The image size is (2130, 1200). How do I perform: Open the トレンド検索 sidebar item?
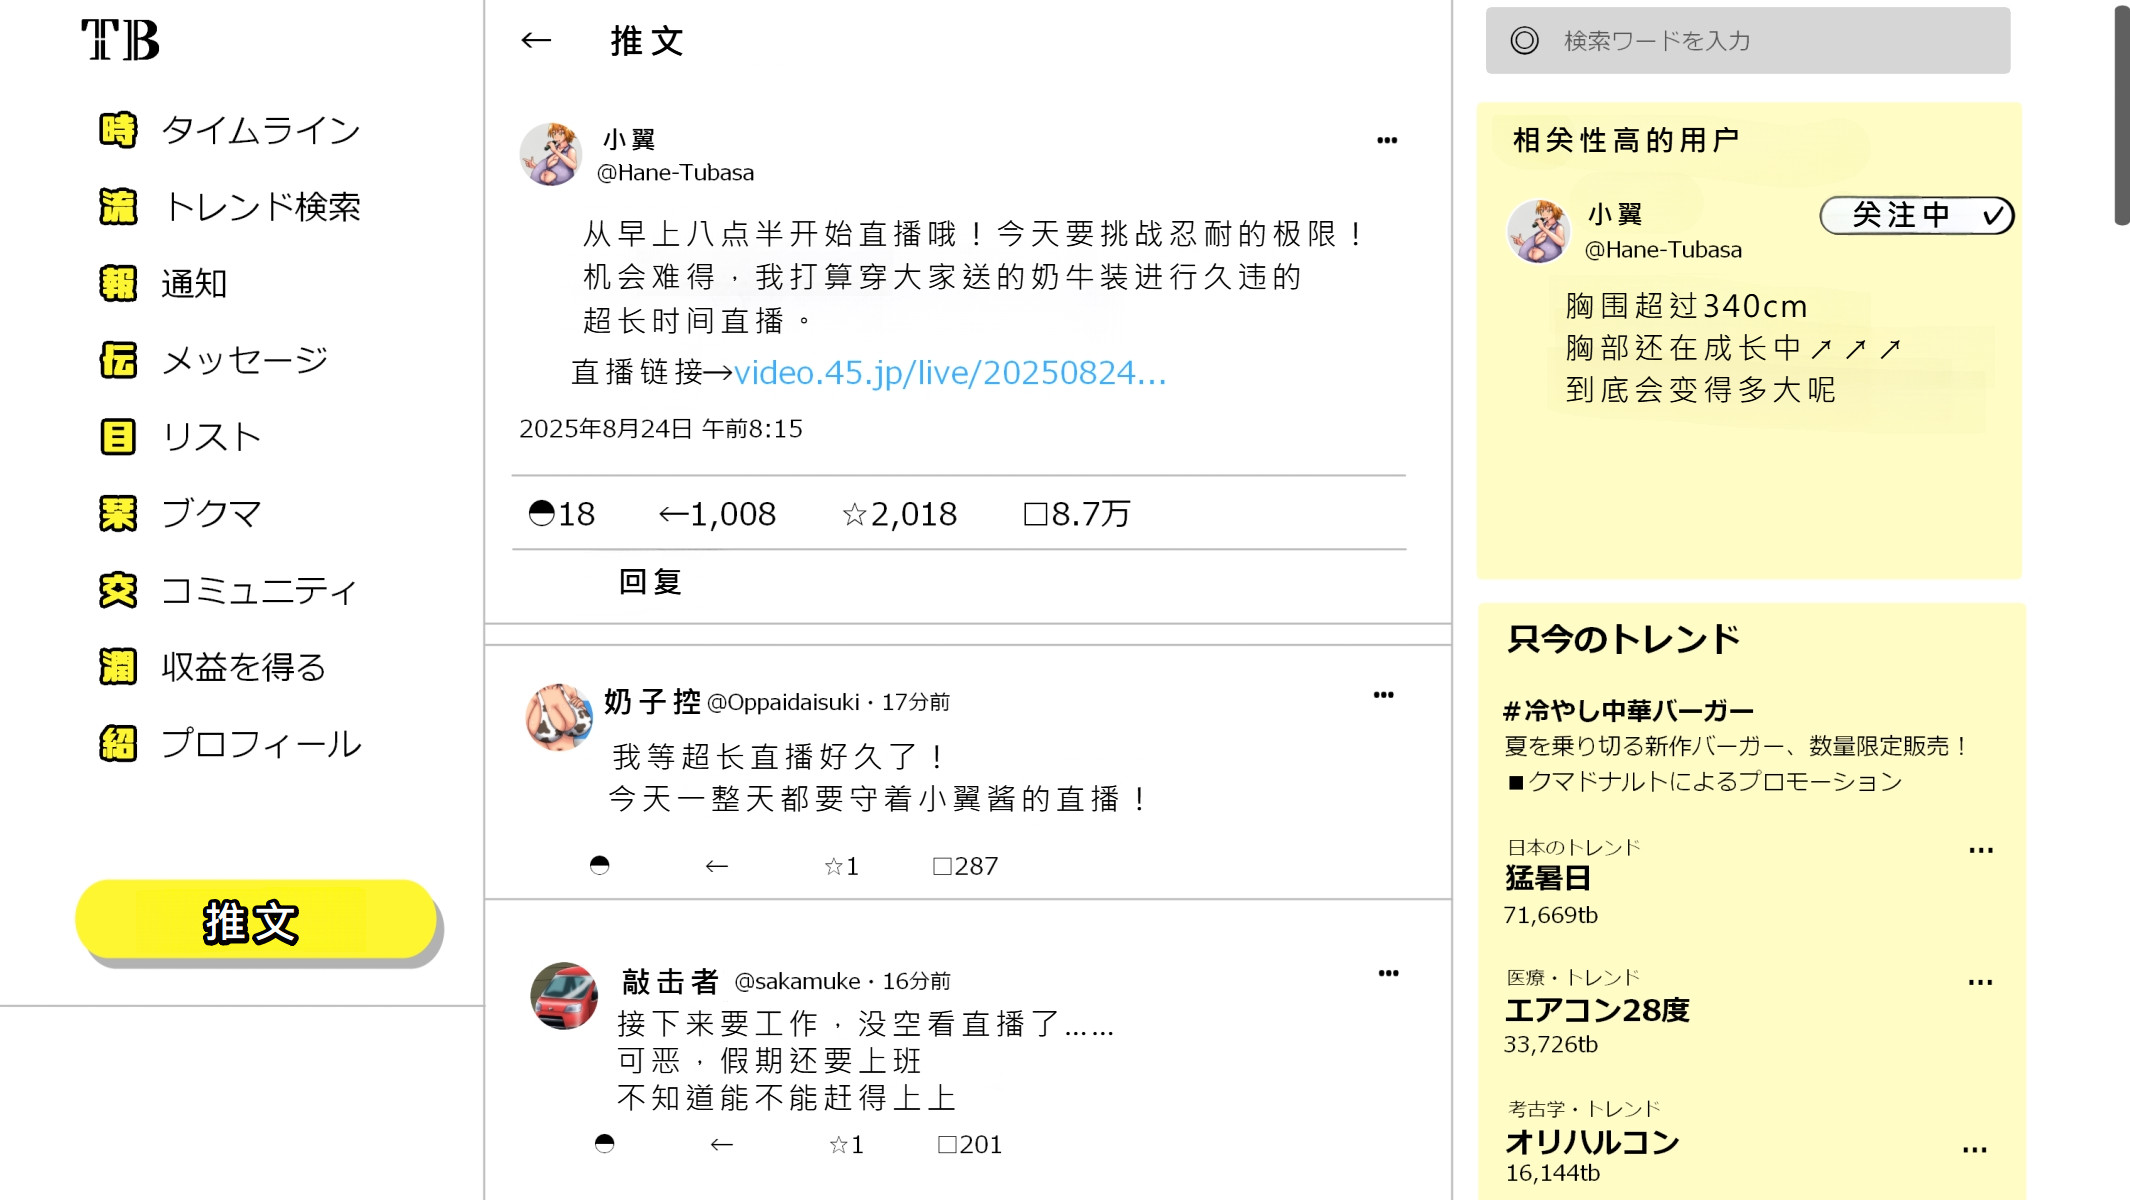[x=230, y=207]
